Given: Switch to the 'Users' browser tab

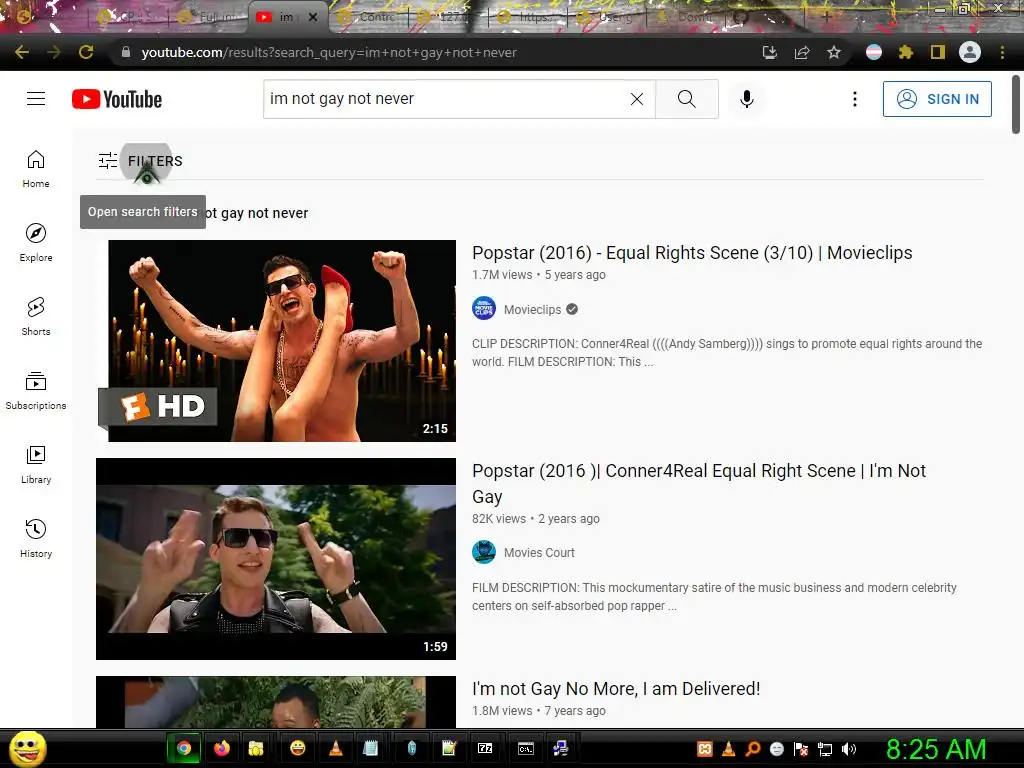Looking at the screenshot, I should click(x=607, y=17).
